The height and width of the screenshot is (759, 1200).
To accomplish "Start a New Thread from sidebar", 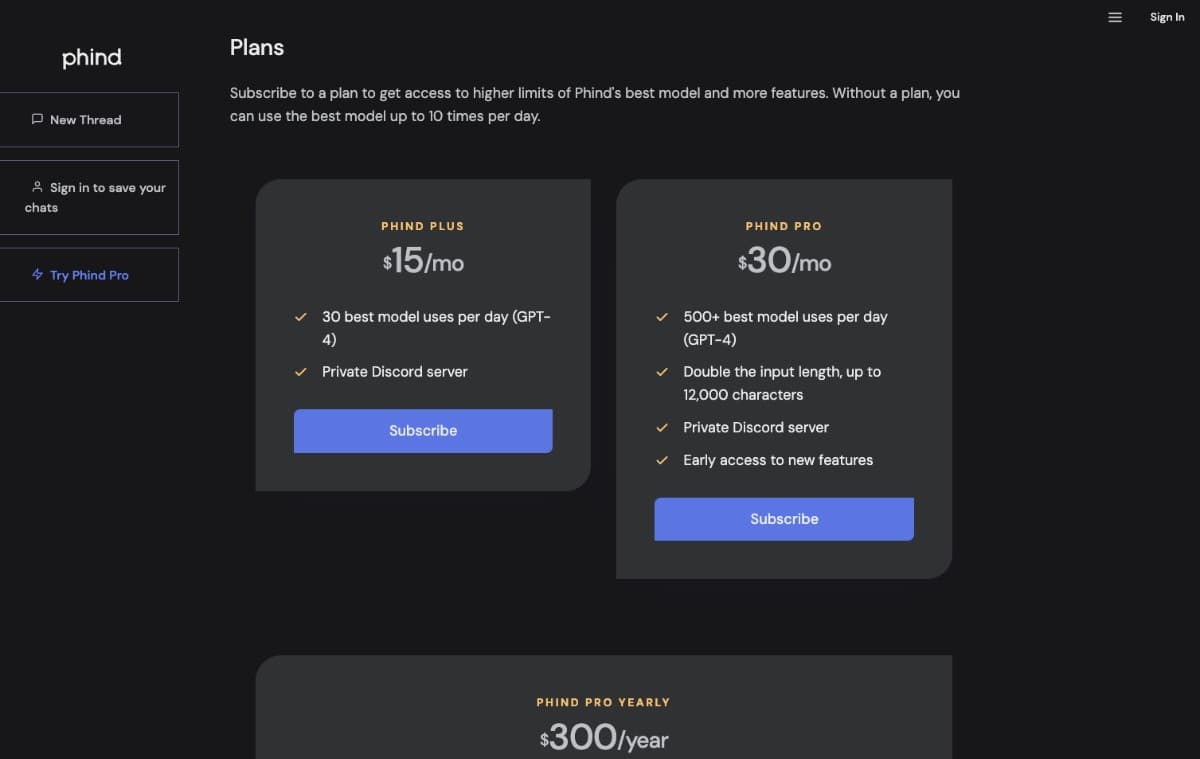I will point(89,120).
